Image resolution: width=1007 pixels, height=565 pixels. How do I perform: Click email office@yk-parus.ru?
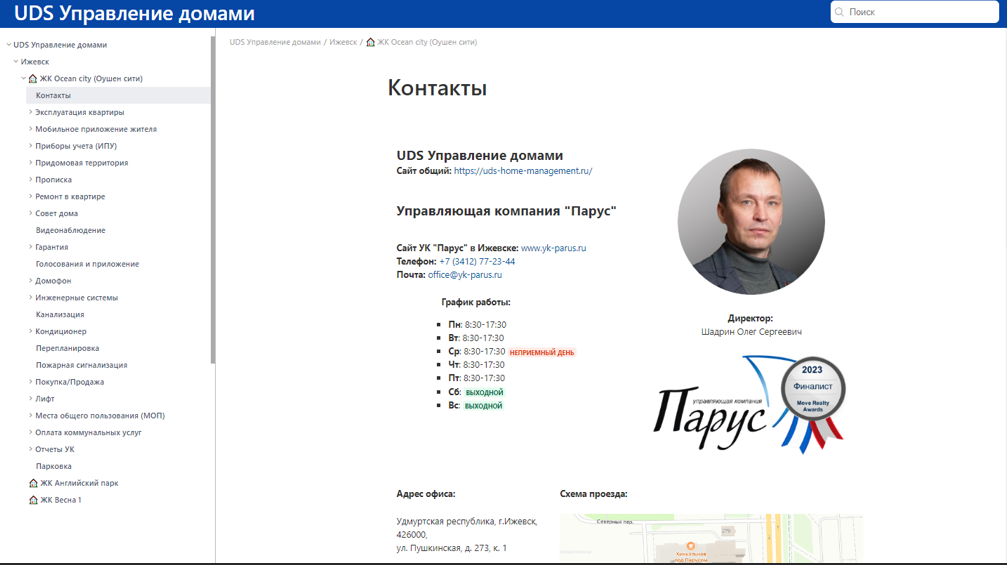coord(465,275)
